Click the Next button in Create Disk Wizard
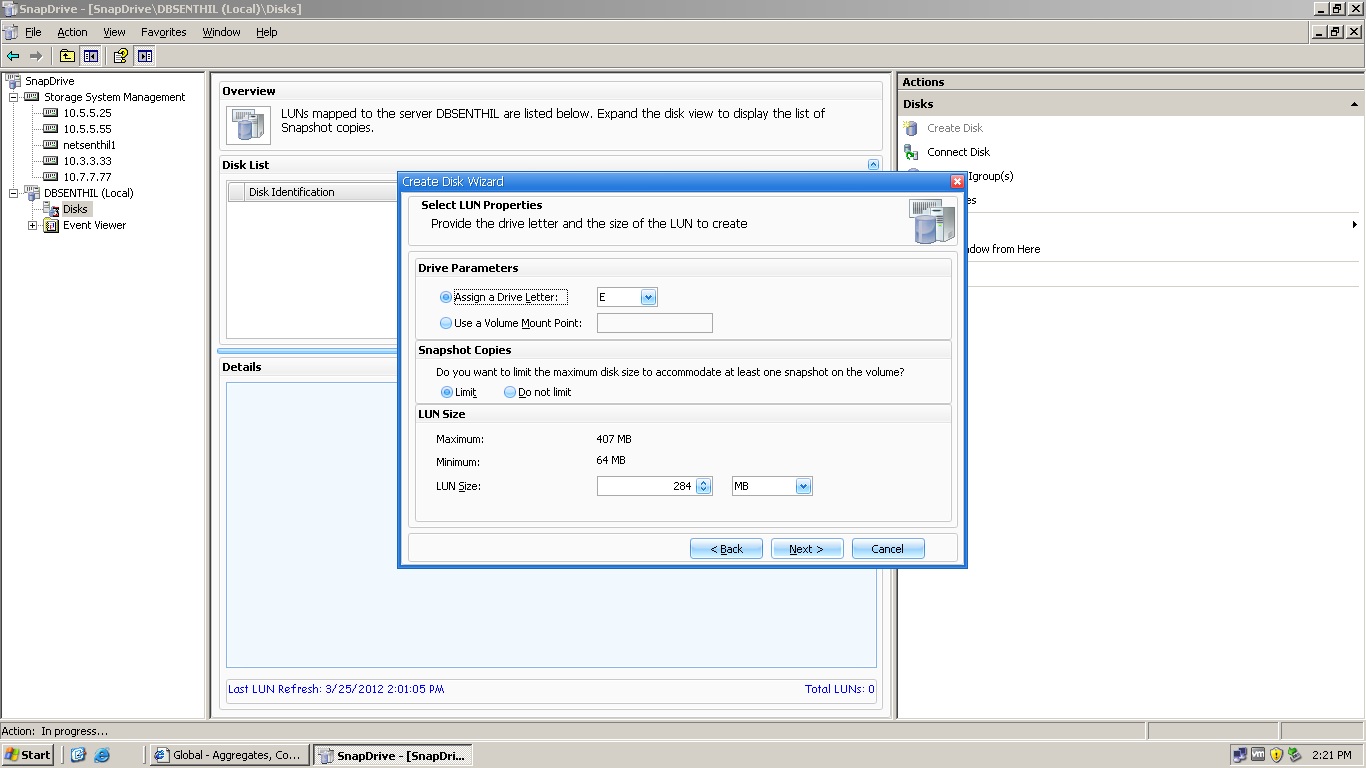Screen dimensions: 1366x768 tap(806, 548)
